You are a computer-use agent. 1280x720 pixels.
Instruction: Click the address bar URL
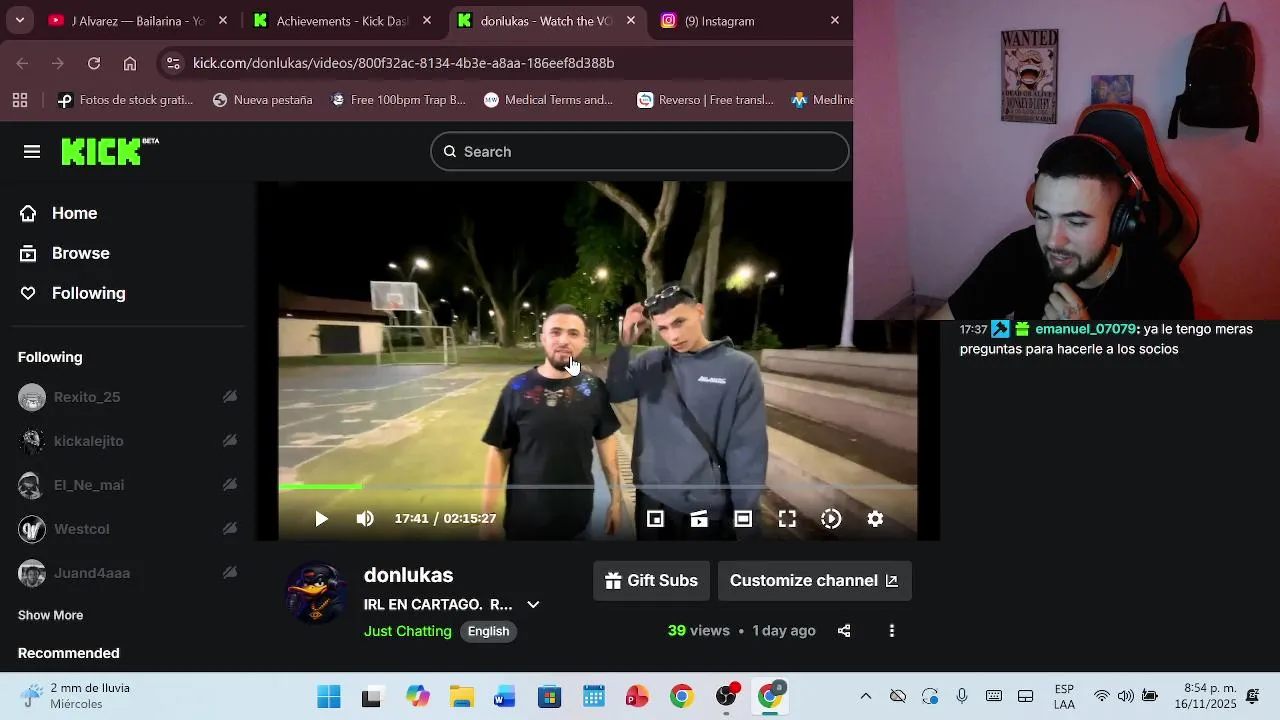coord(404,63)
